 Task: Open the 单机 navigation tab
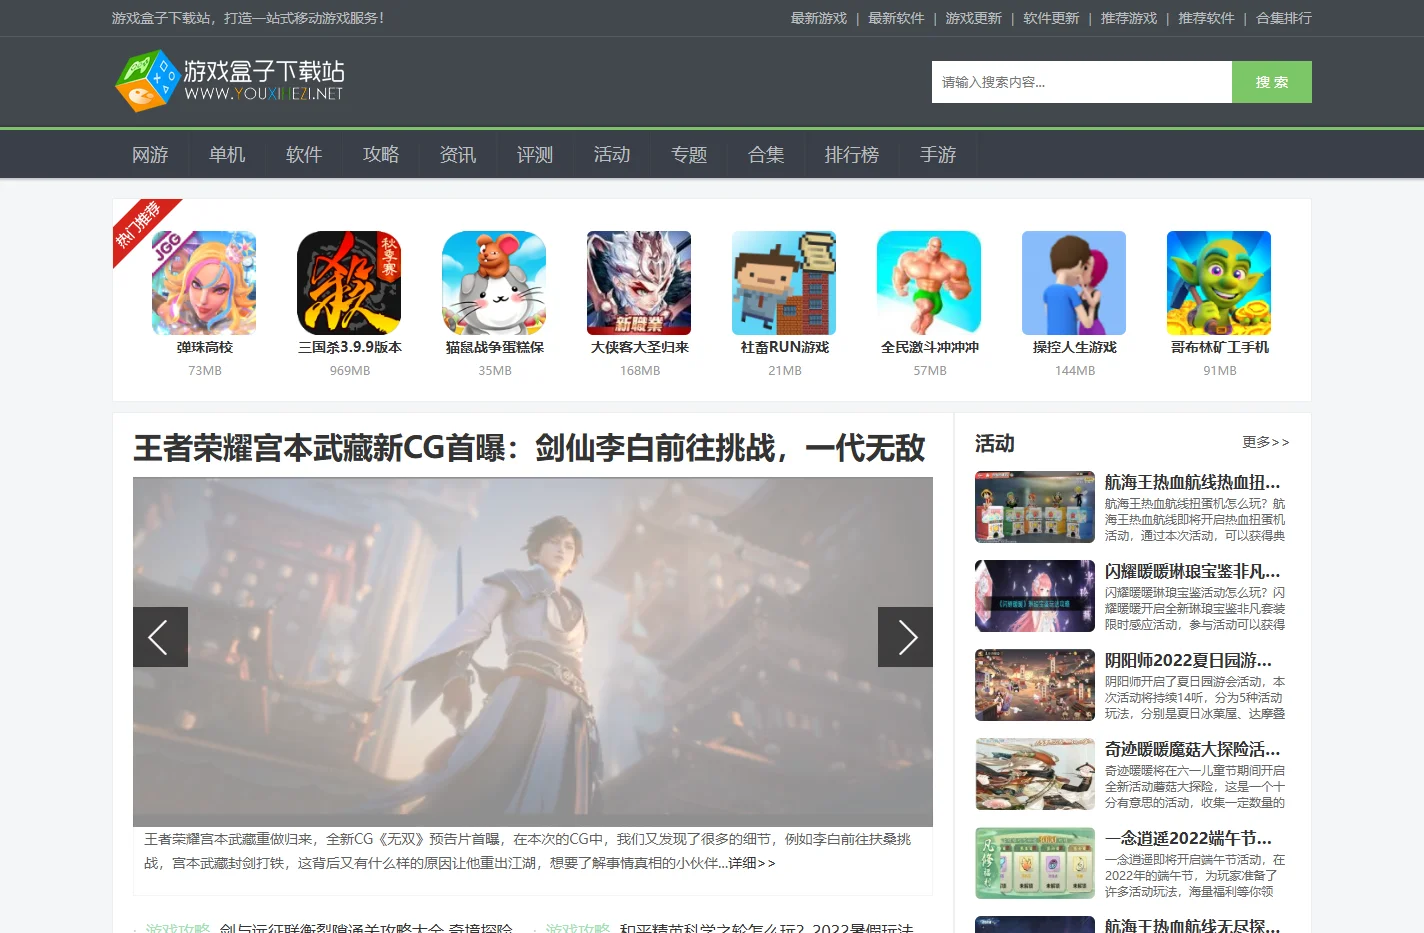pyautogui.click(x=227, y=155)
